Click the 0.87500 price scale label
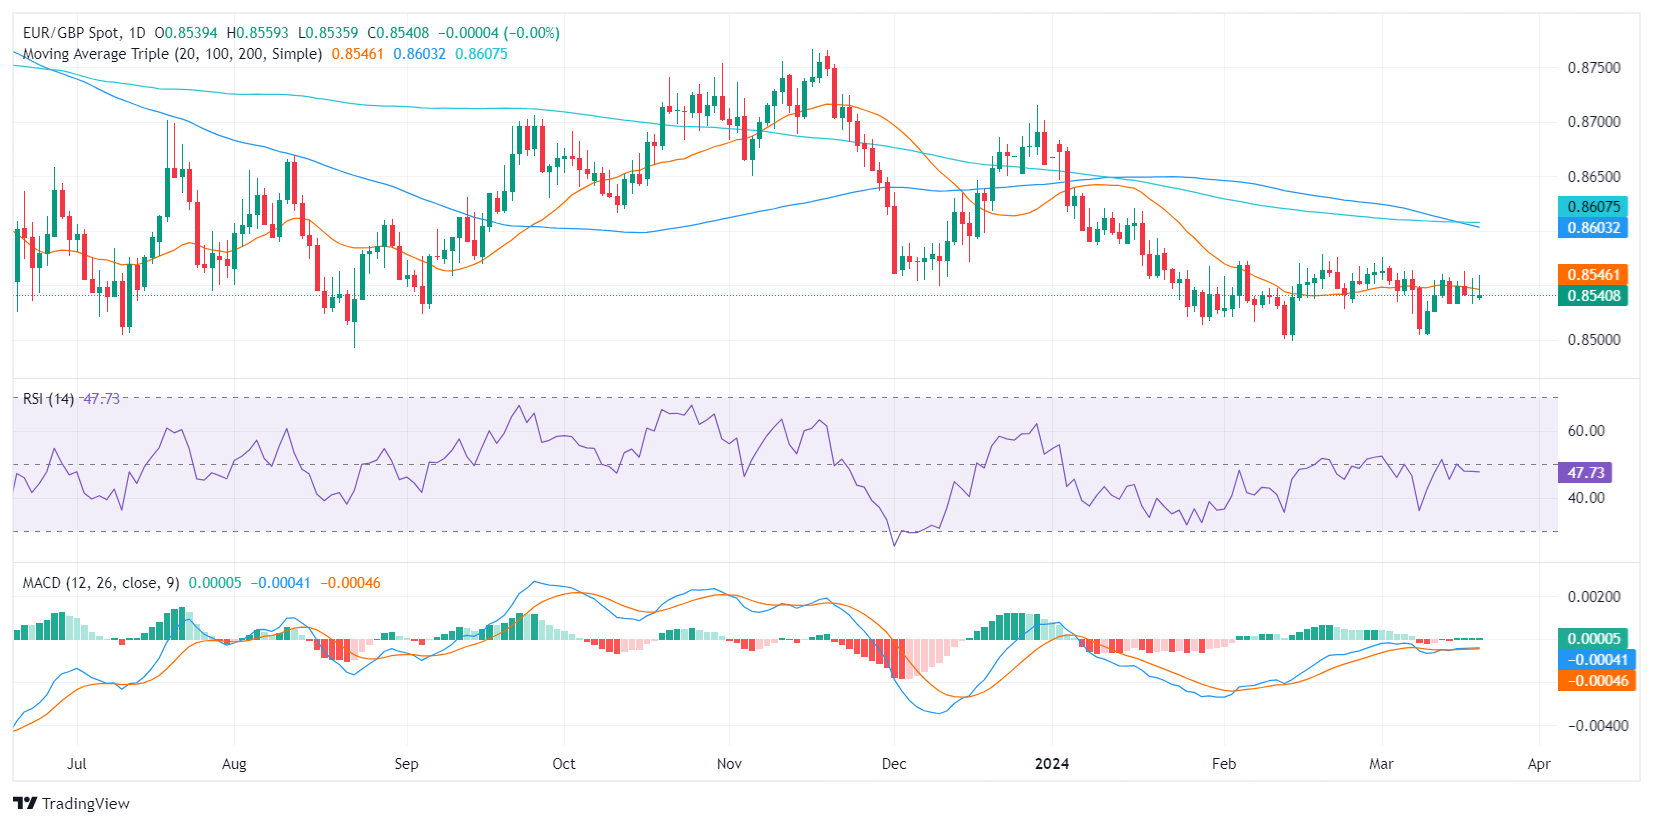 click(1593, 68)
